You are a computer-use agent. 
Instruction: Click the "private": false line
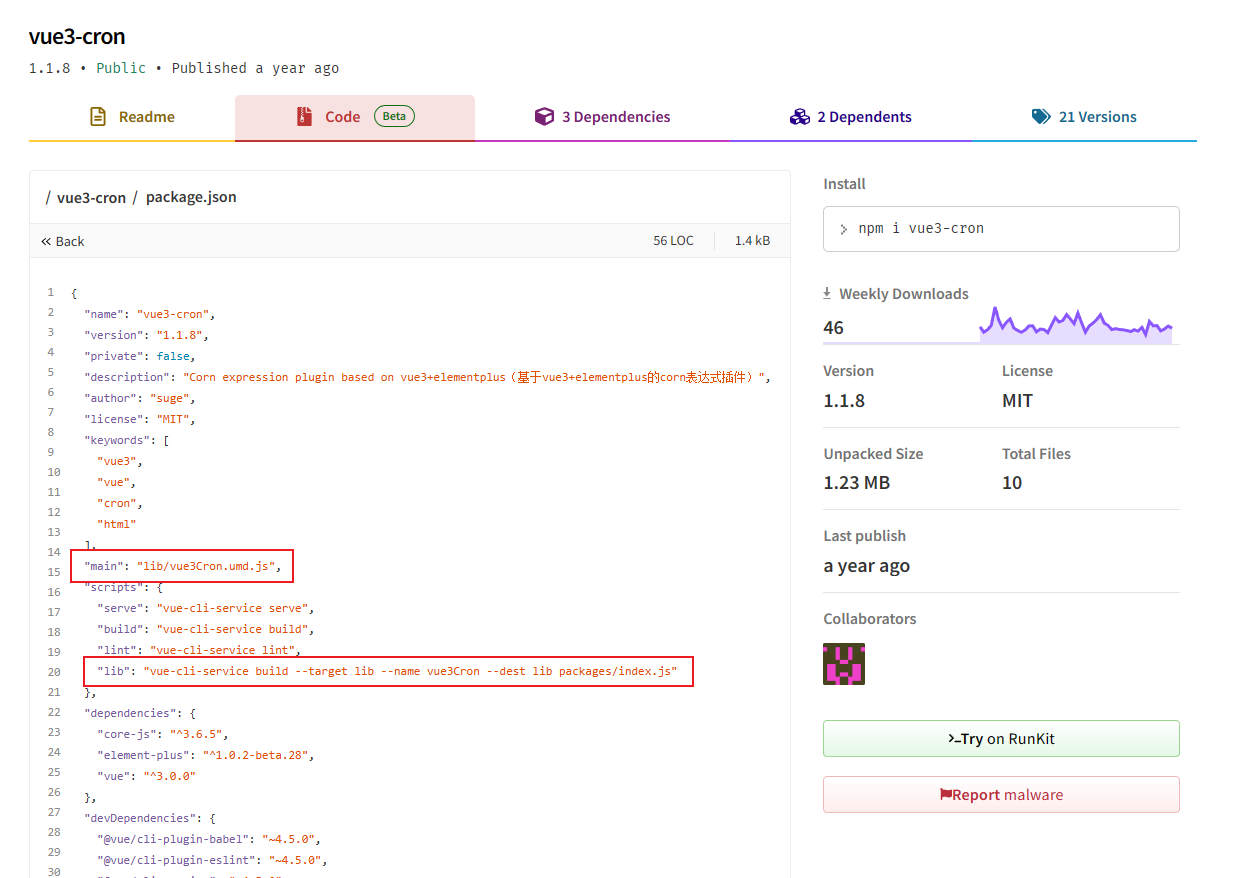(139, 356)
